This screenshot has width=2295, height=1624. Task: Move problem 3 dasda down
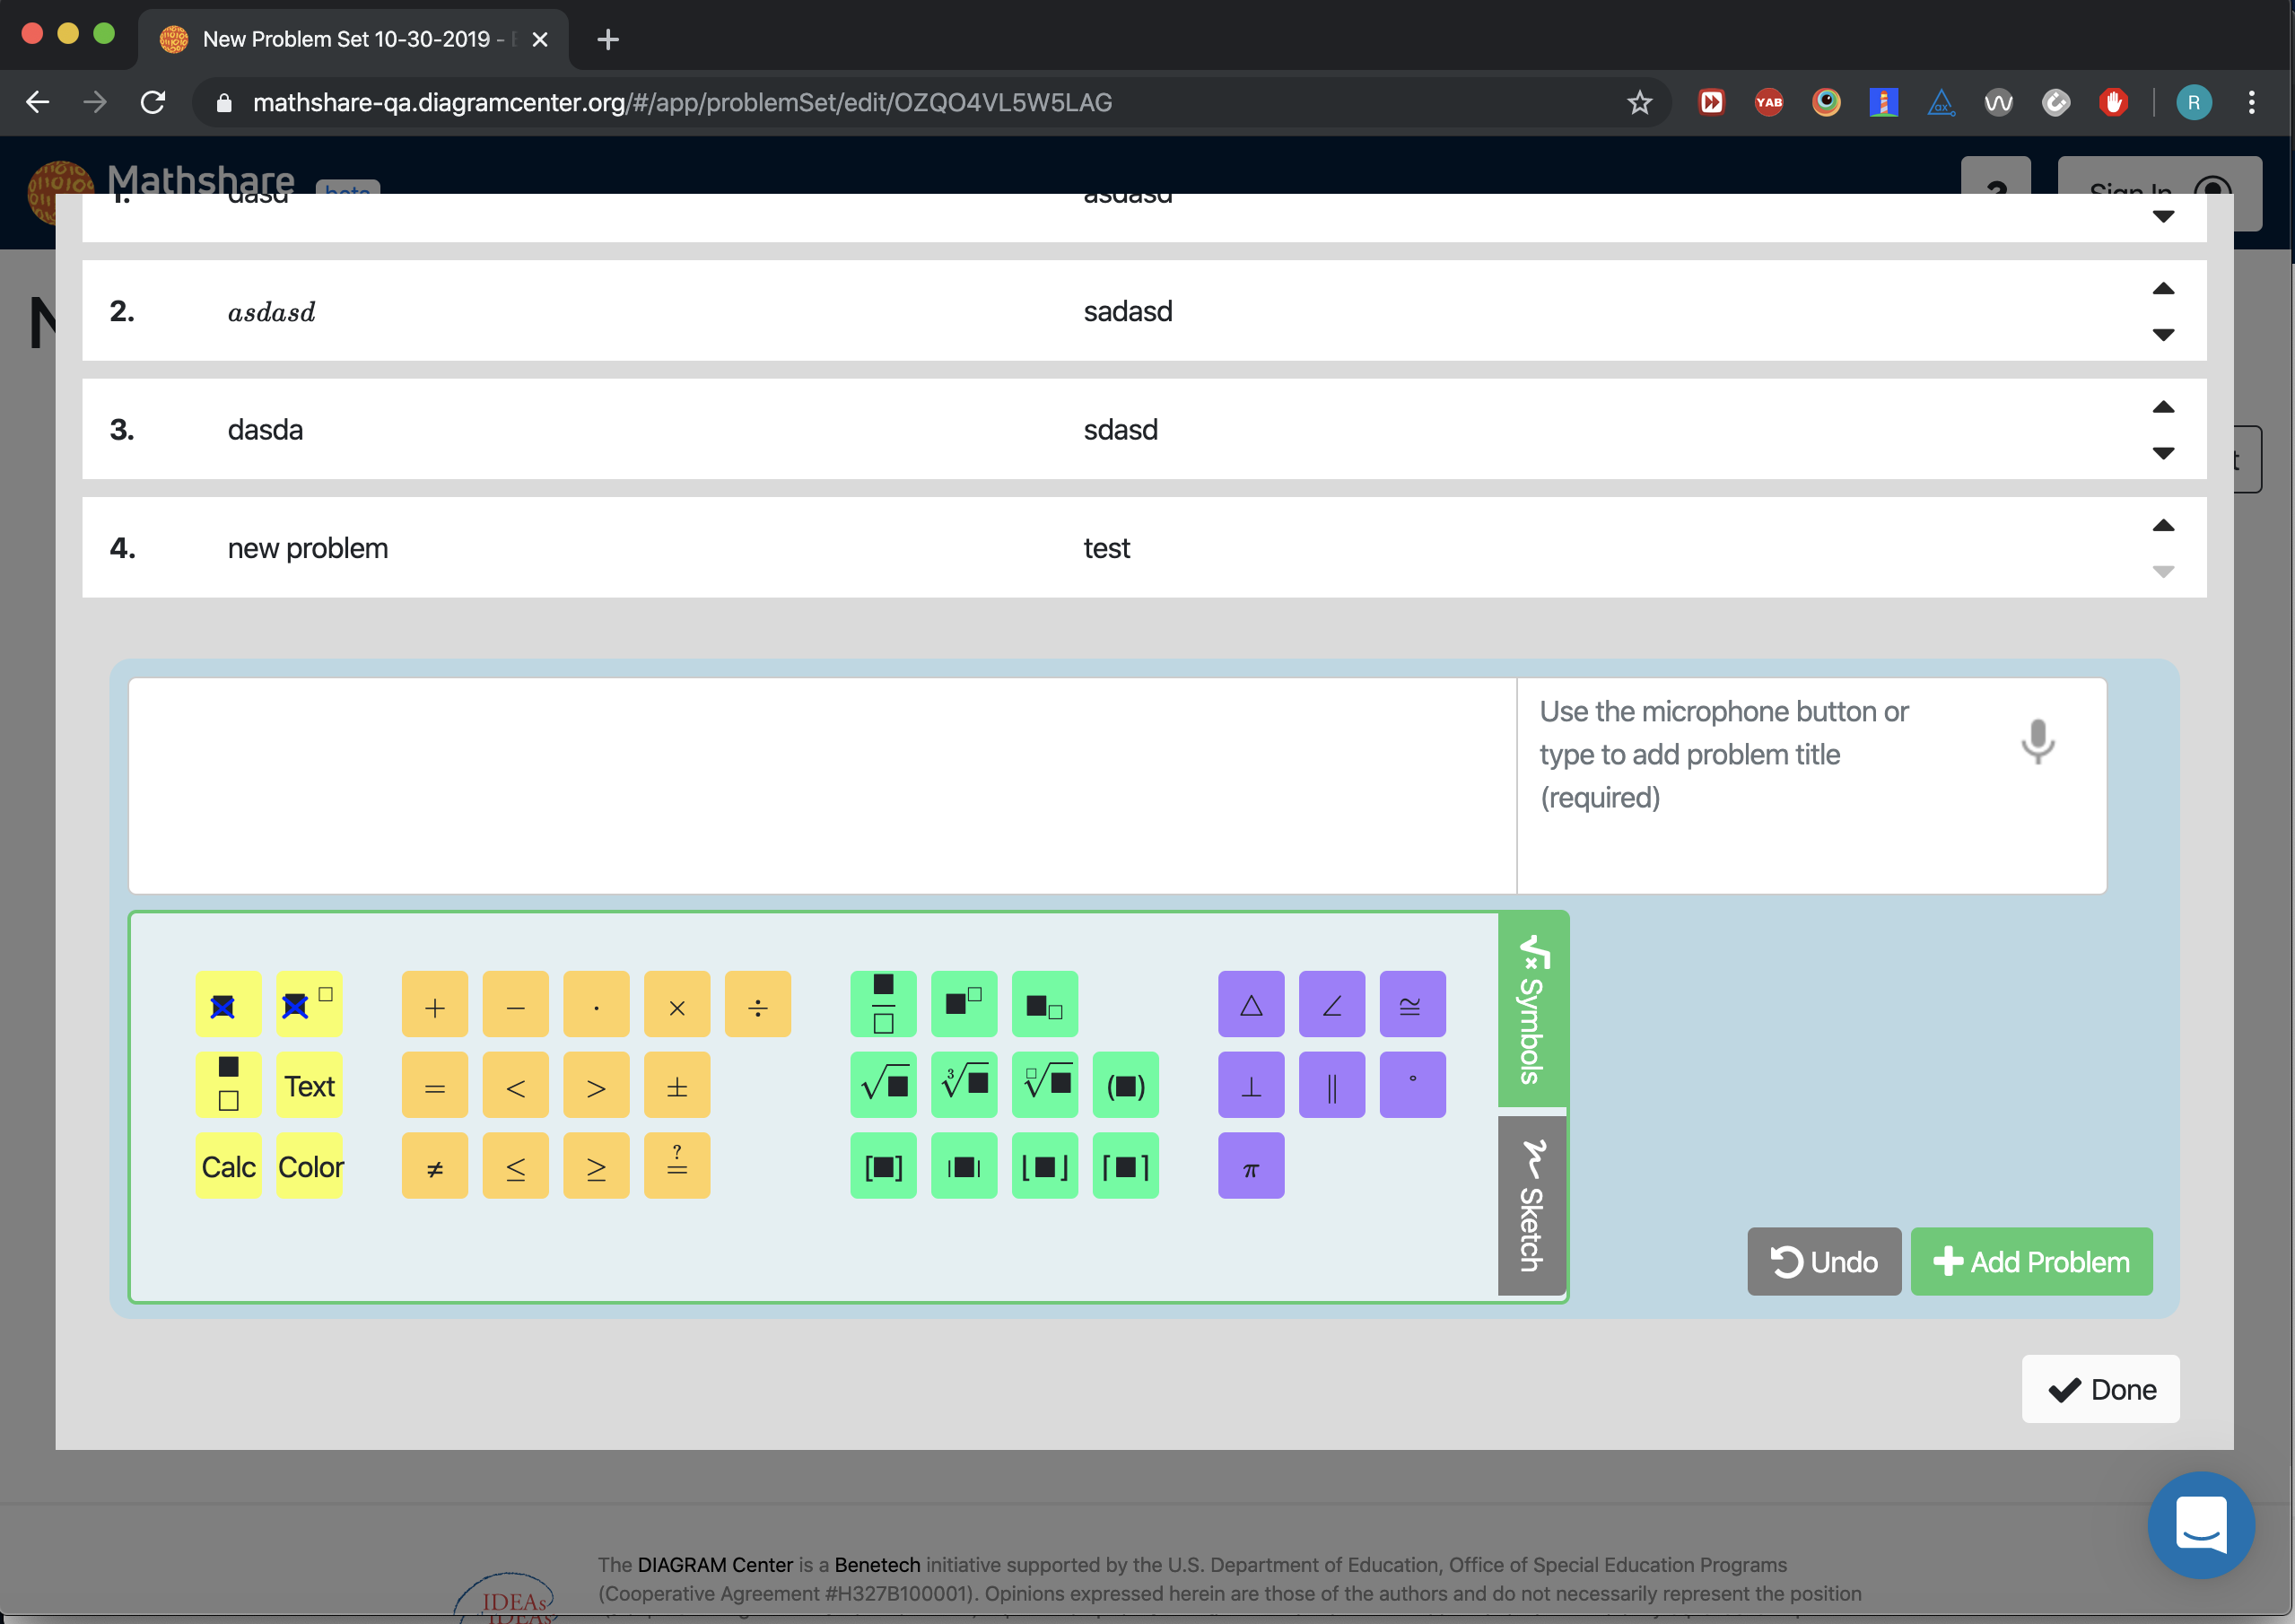point(2163,453)
